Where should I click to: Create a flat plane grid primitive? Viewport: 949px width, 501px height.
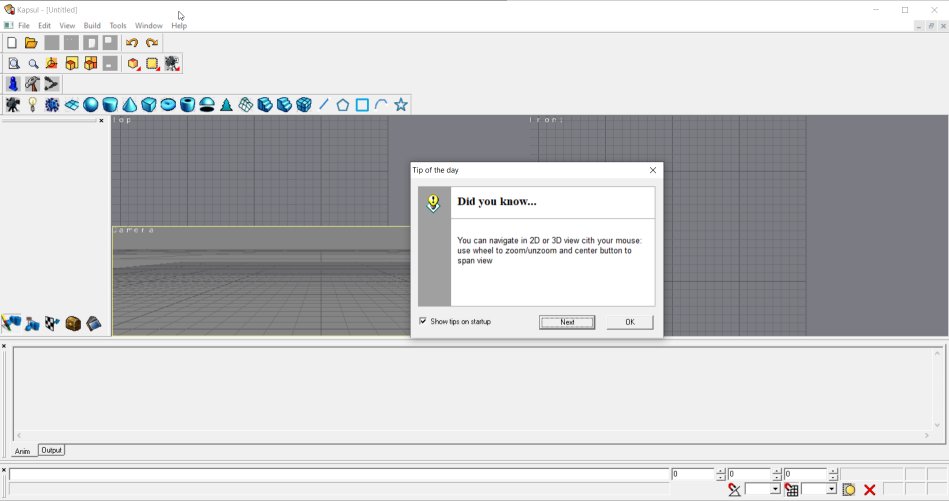click(71, 105)
